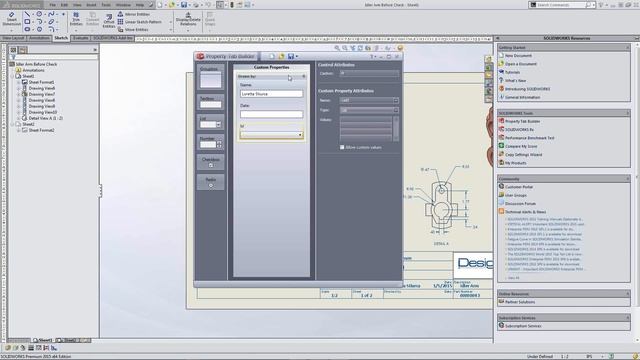Click Linear Sketch Pattern tool
640x360 pixels.
(x=139, y=22)
